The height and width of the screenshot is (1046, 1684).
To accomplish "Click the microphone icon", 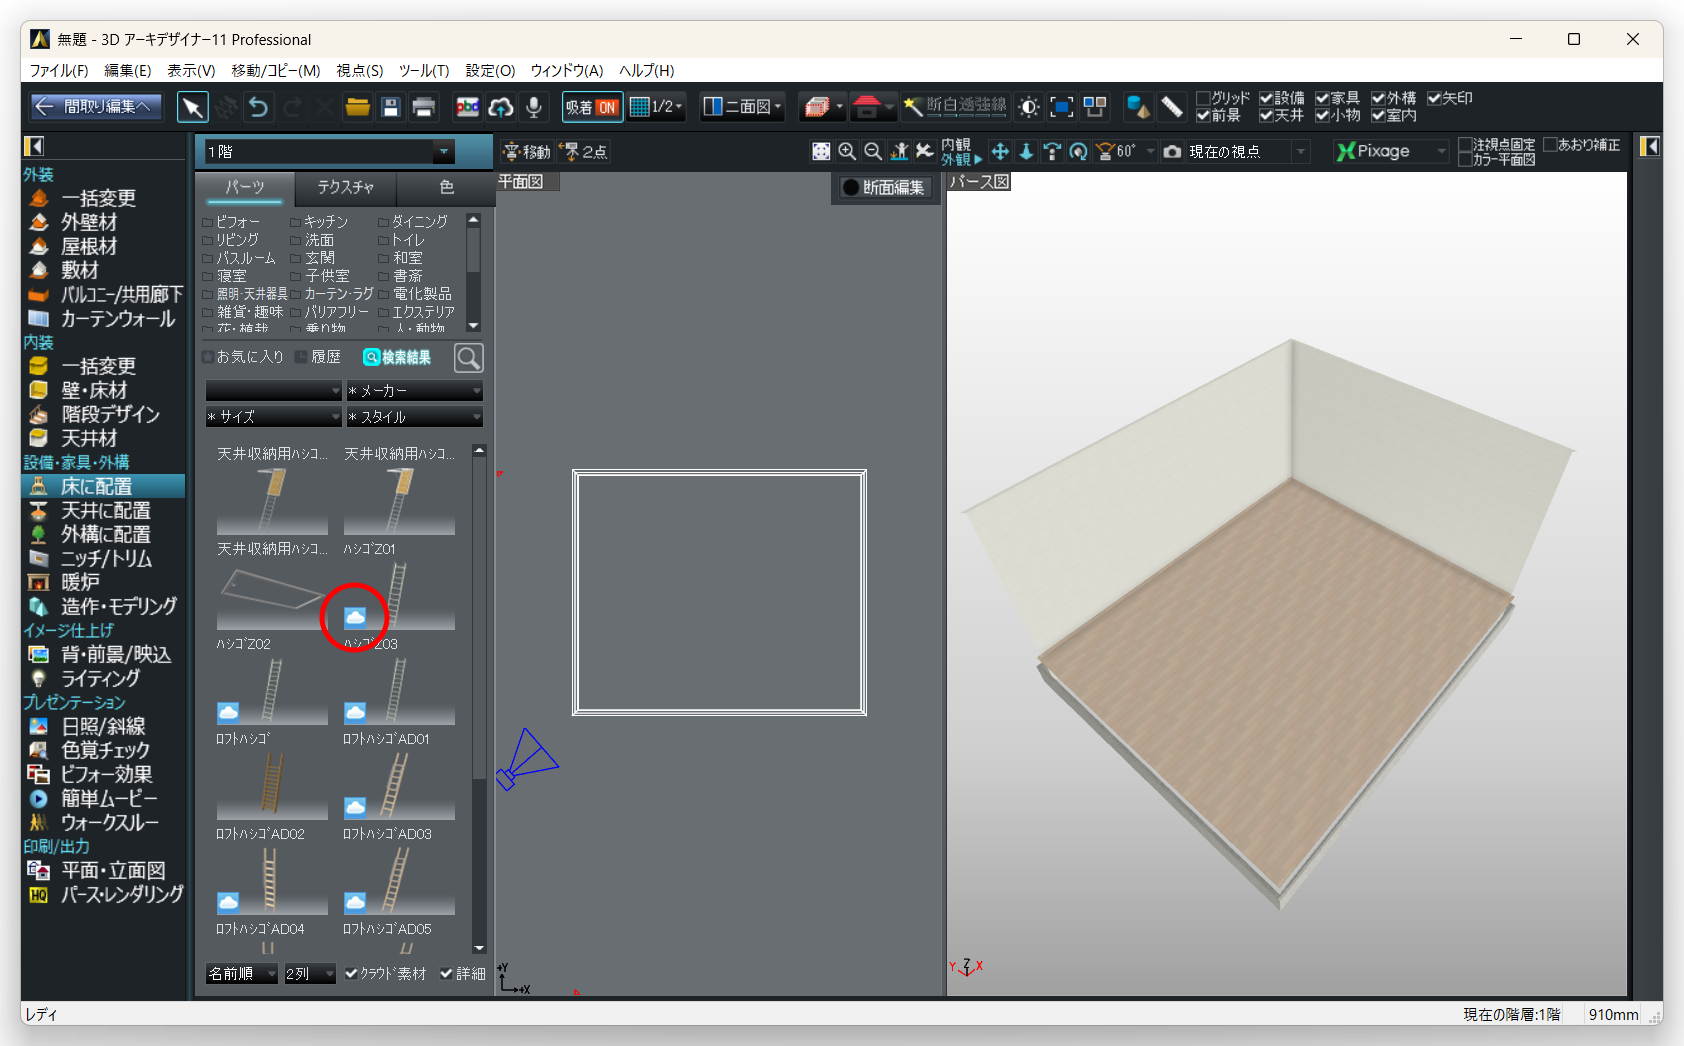I will [x=534, y=107].
